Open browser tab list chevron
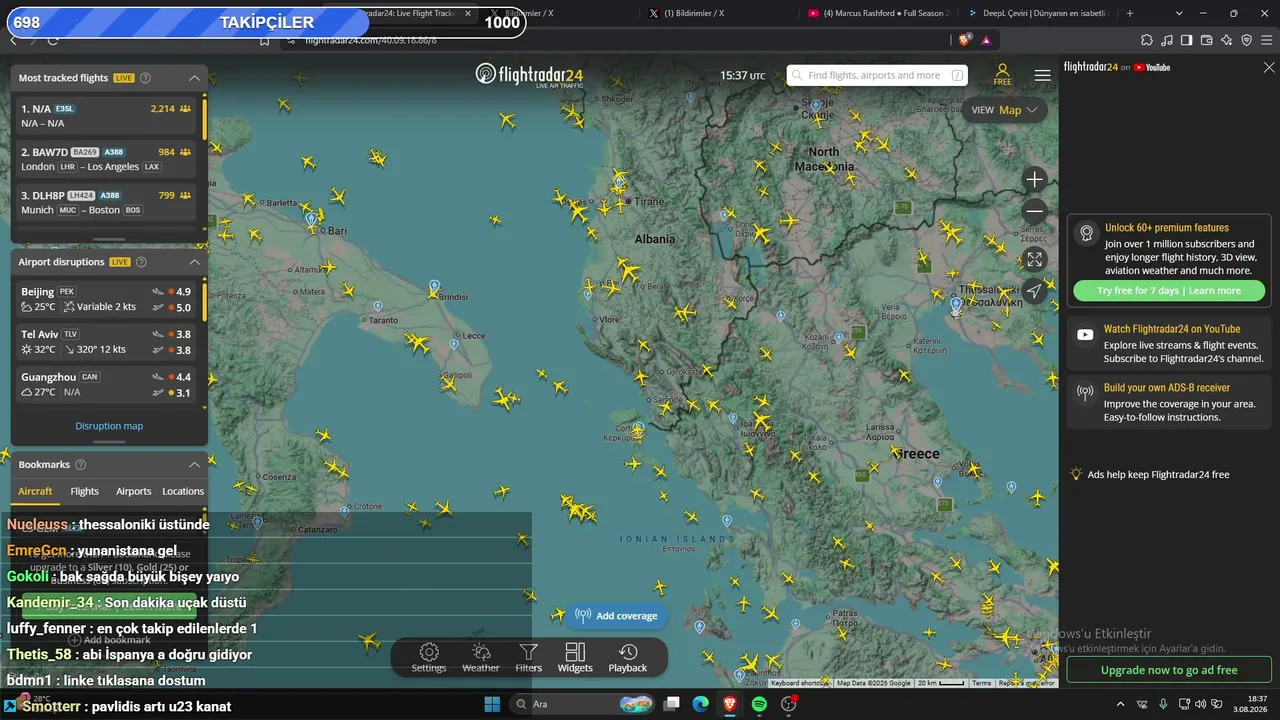1280x720 pixels. pos(1179,13)
